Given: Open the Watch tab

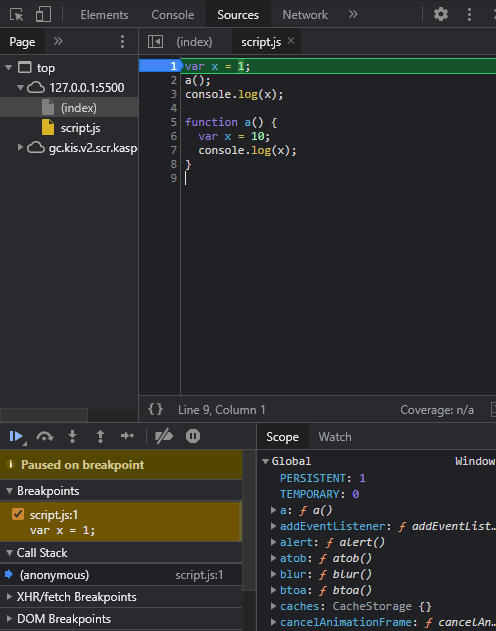Looking at the screenshot, I should pos(335,437).
